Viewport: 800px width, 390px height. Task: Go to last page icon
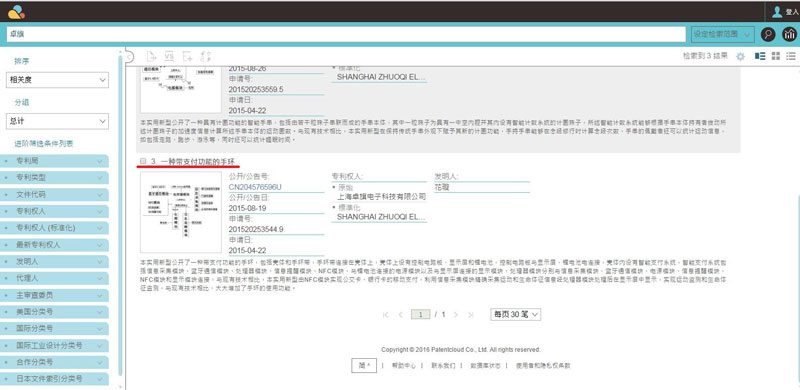(x=470, y=314)
